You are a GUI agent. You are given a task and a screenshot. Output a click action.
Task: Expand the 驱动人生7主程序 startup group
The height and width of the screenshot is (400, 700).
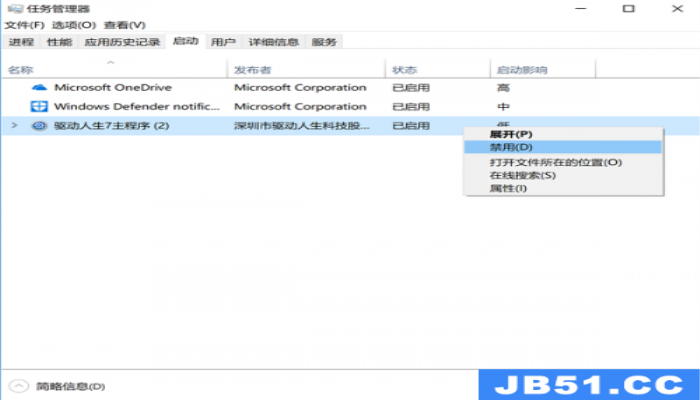click(x=14, y=125)
